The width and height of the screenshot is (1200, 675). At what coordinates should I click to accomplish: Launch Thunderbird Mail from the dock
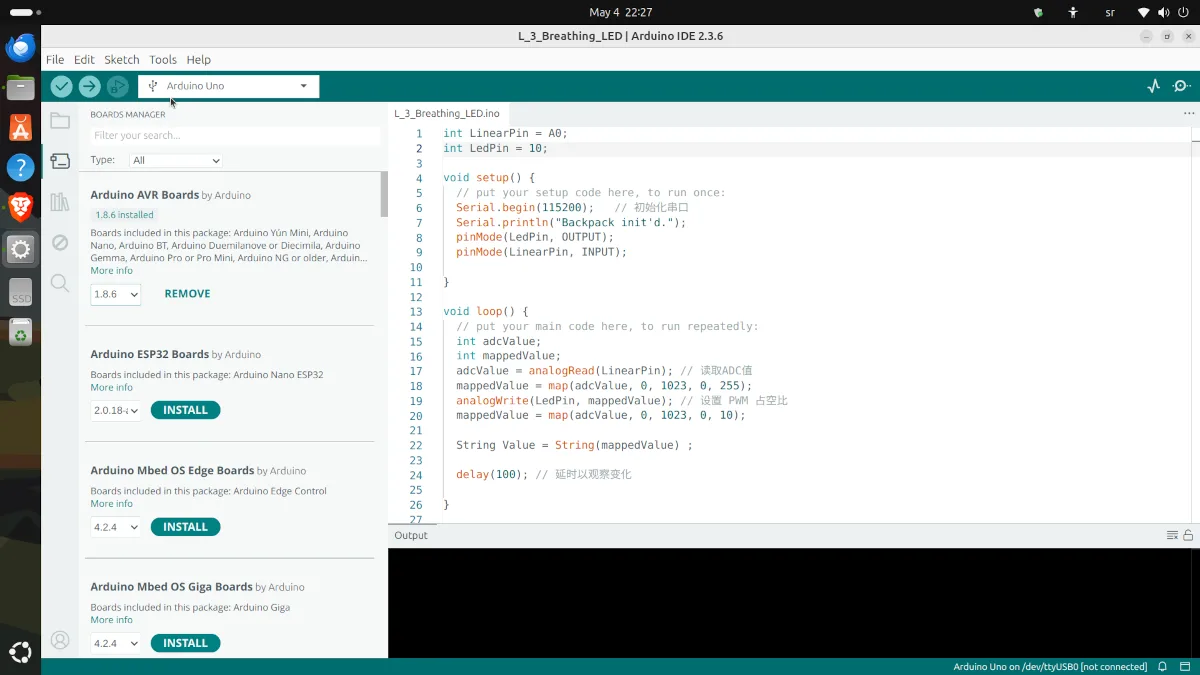(21, 47)
